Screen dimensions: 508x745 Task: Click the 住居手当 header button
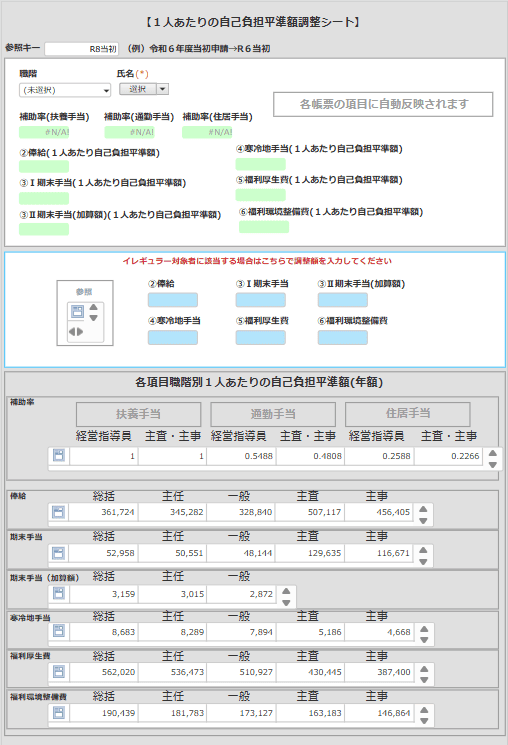(x=408, y=413)
